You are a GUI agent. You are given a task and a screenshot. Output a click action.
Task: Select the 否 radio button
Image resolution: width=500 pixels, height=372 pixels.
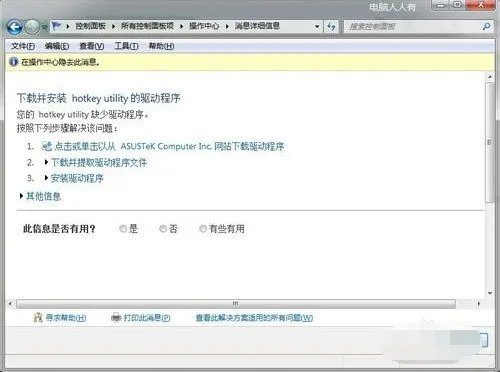coord(163,229)
